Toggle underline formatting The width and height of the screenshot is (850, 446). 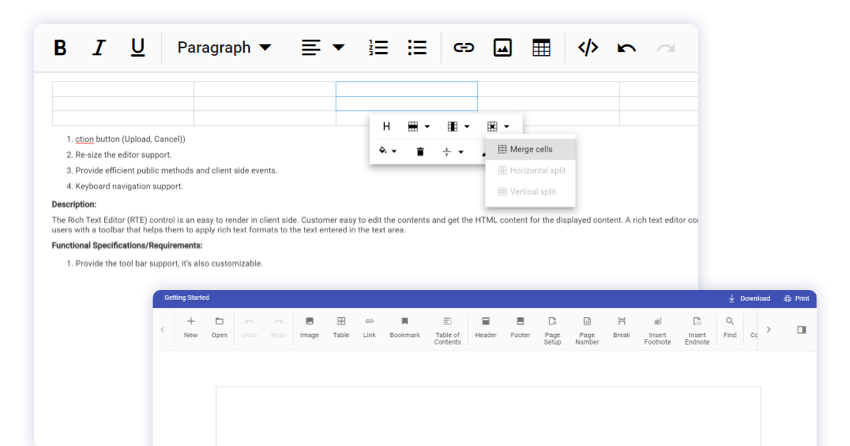pyautogui.click(x=138, y=48)
